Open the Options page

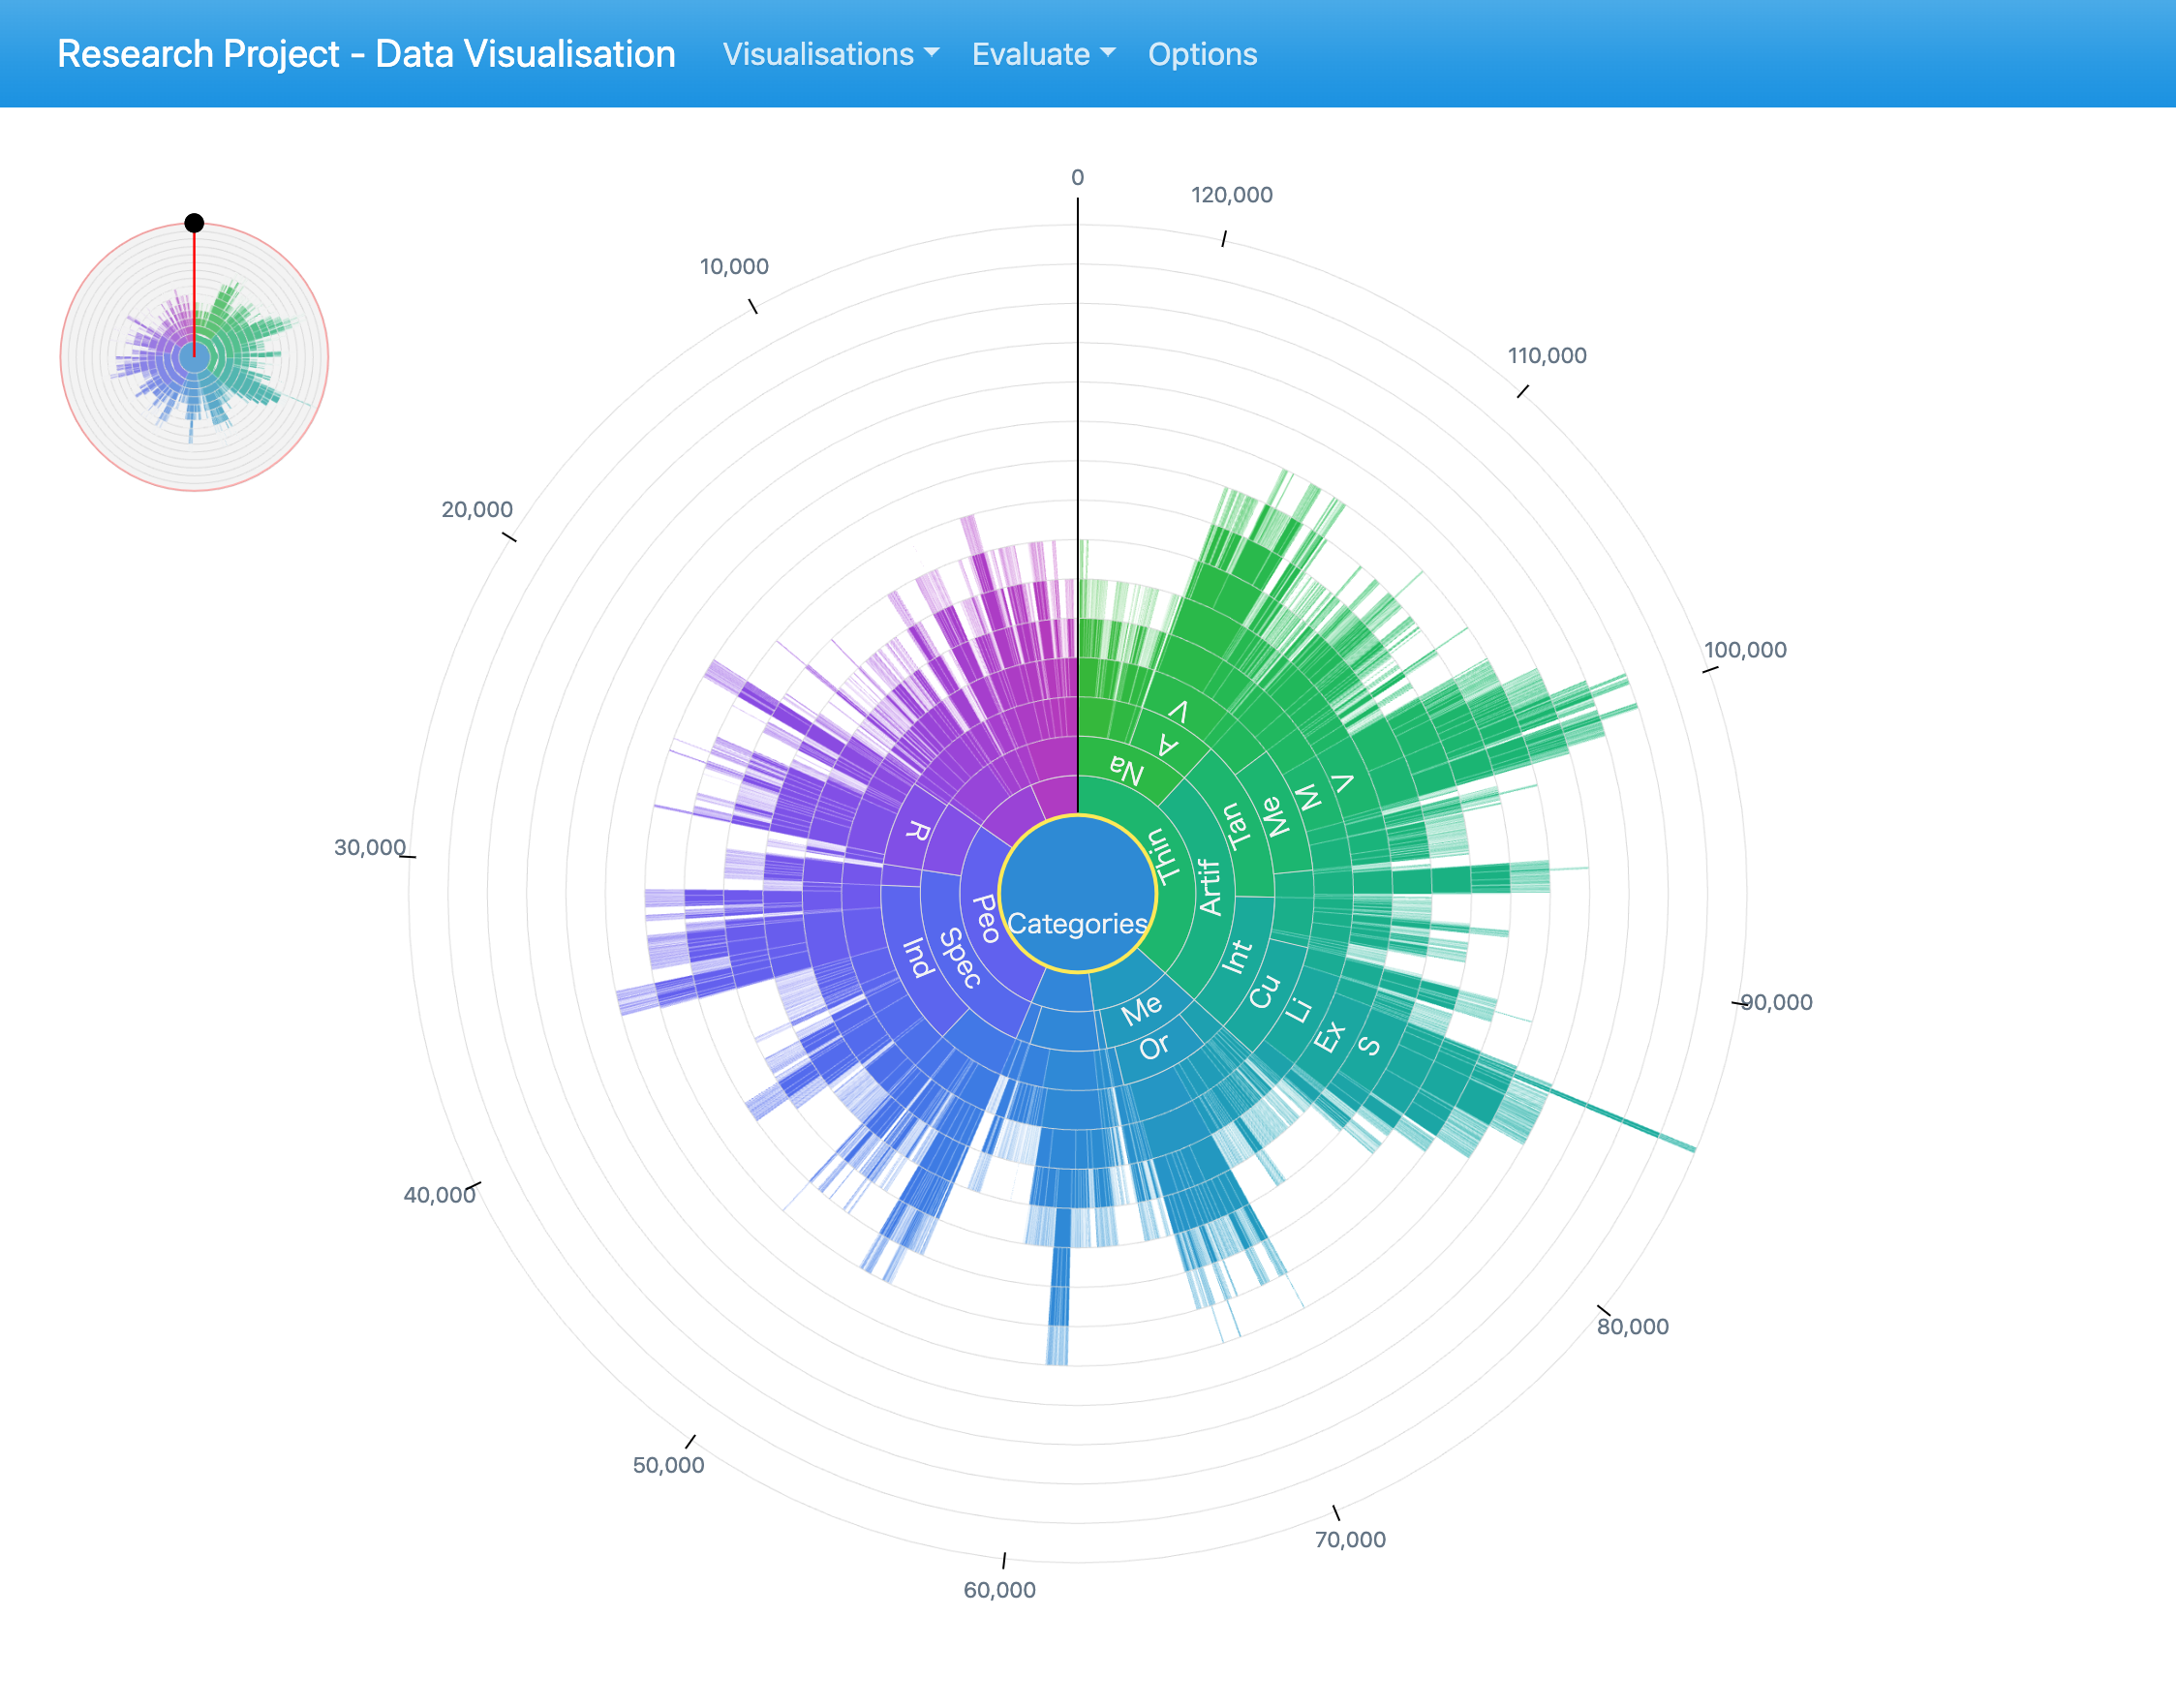coord(1202,54)
